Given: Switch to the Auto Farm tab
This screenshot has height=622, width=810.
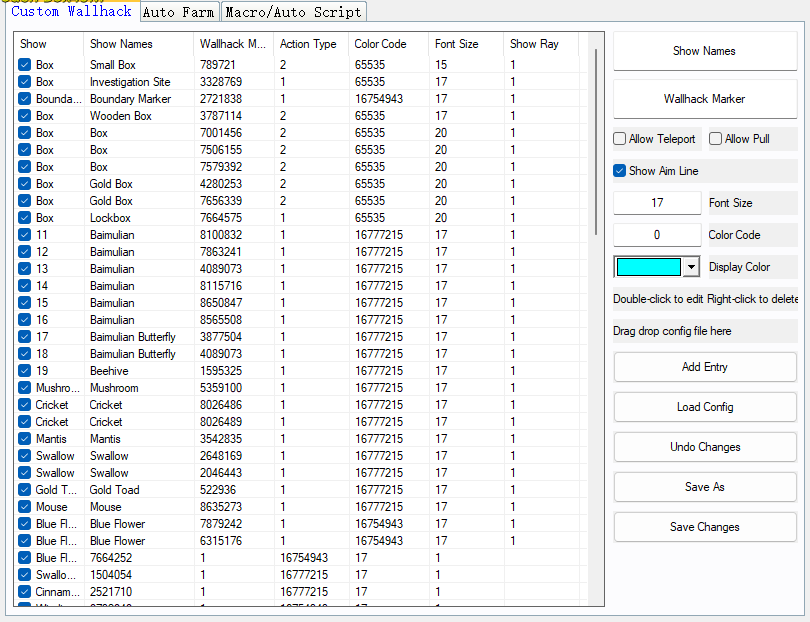Looking at the screenshot, I should pos(178,12).
